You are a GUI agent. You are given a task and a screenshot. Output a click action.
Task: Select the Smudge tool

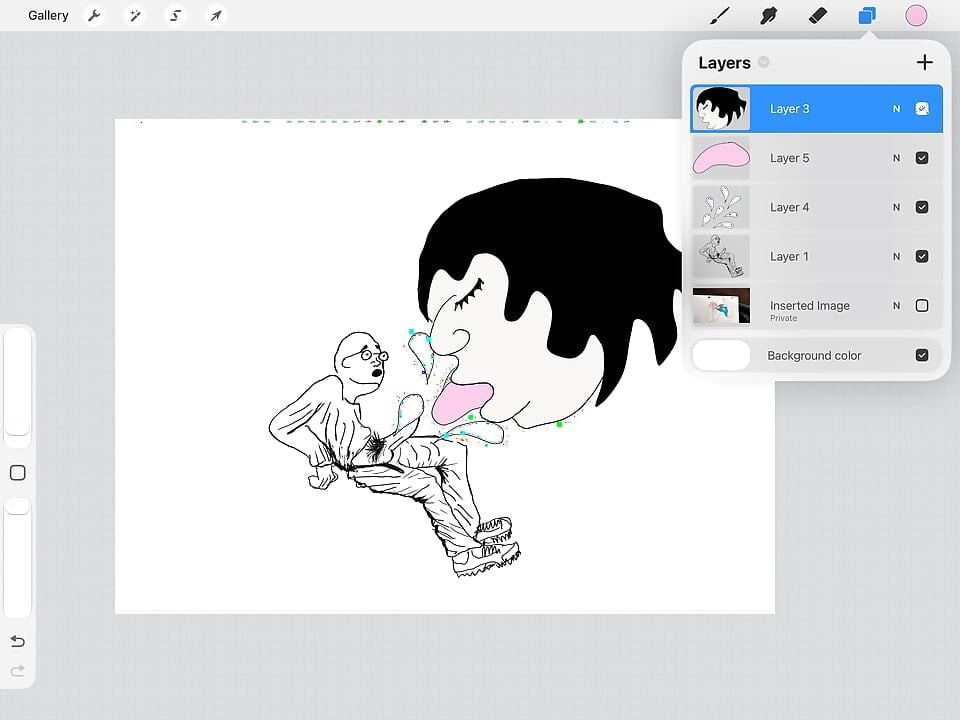[768, 15]
